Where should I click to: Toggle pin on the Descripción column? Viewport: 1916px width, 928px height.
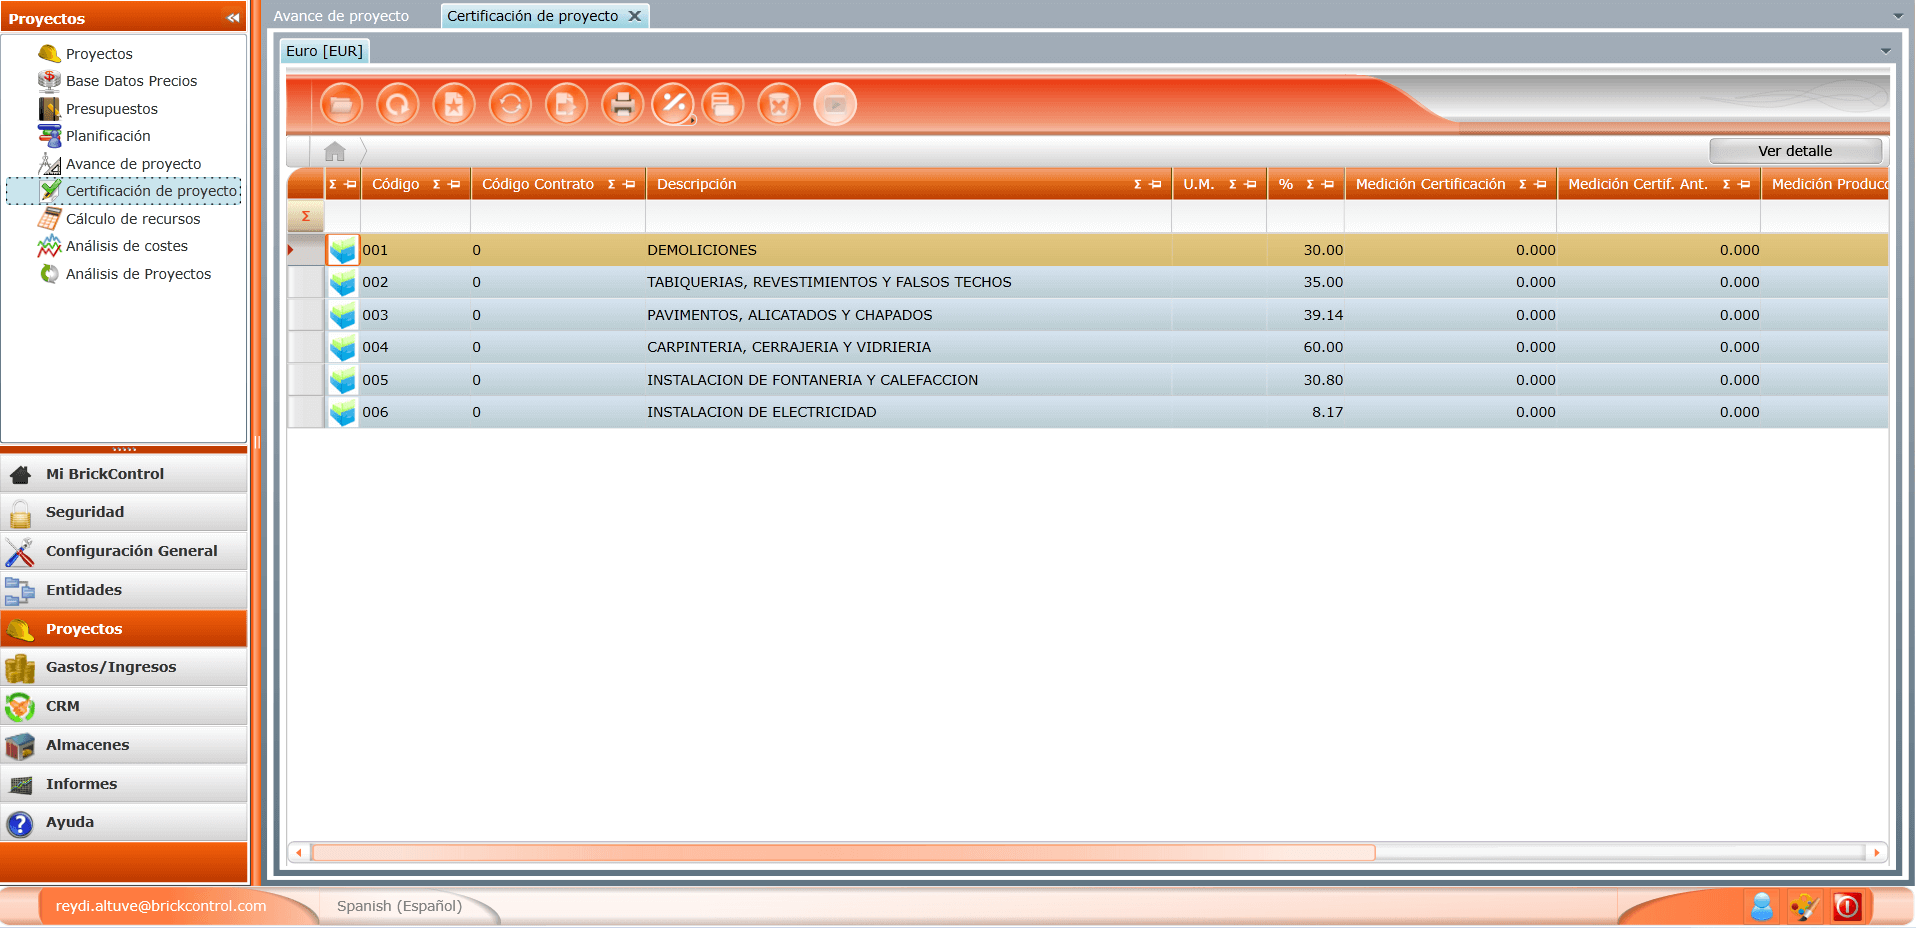coord(1156,185)
